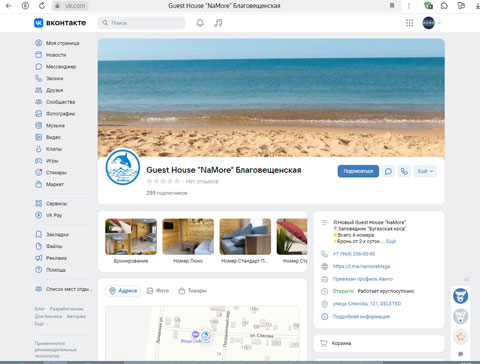Open Разработчикам footer link
This screenshot has height=364, width=480.
(x=66, y=309)
